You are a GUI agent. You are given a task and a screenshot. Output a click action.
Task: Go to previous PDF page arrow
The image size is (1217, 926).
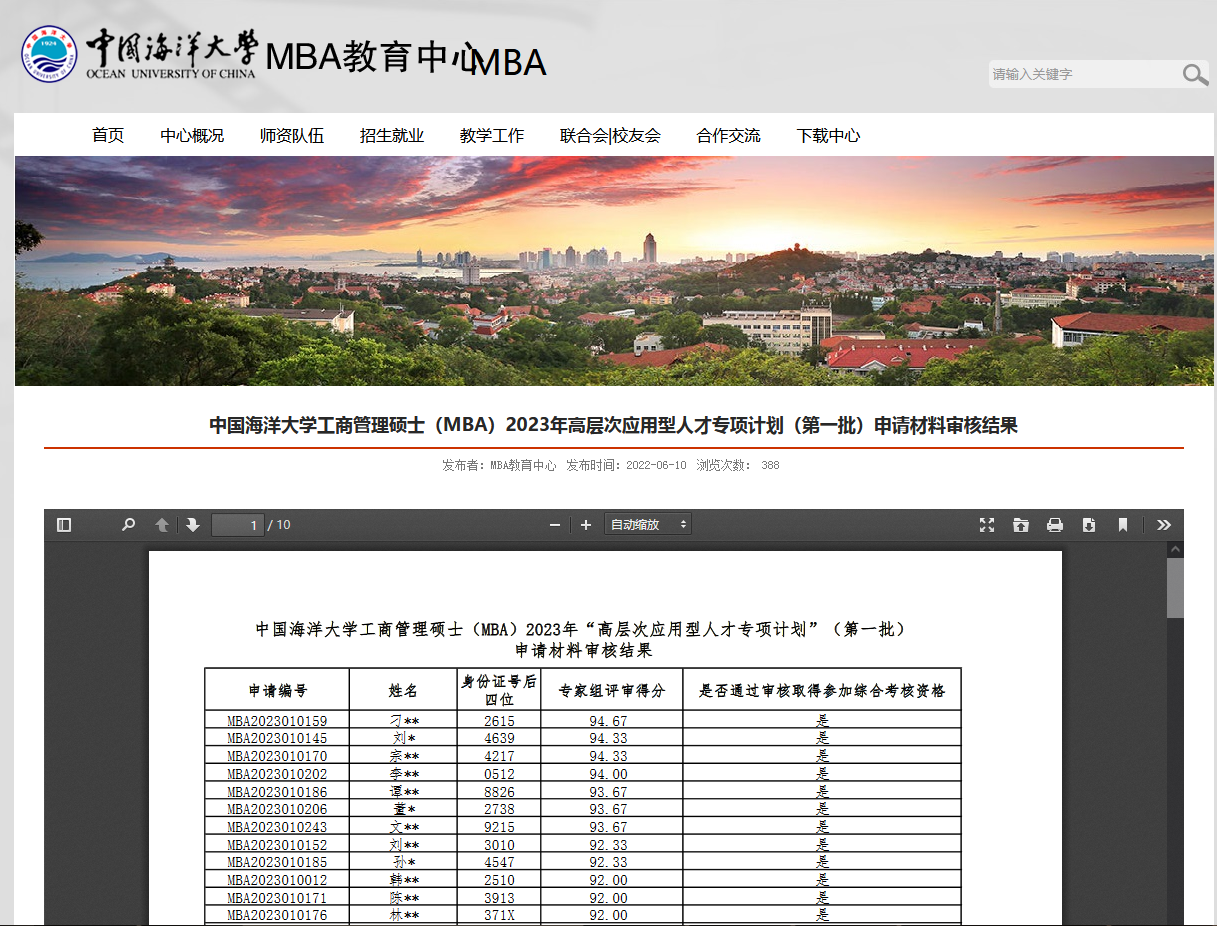click(x=162, y=525)
